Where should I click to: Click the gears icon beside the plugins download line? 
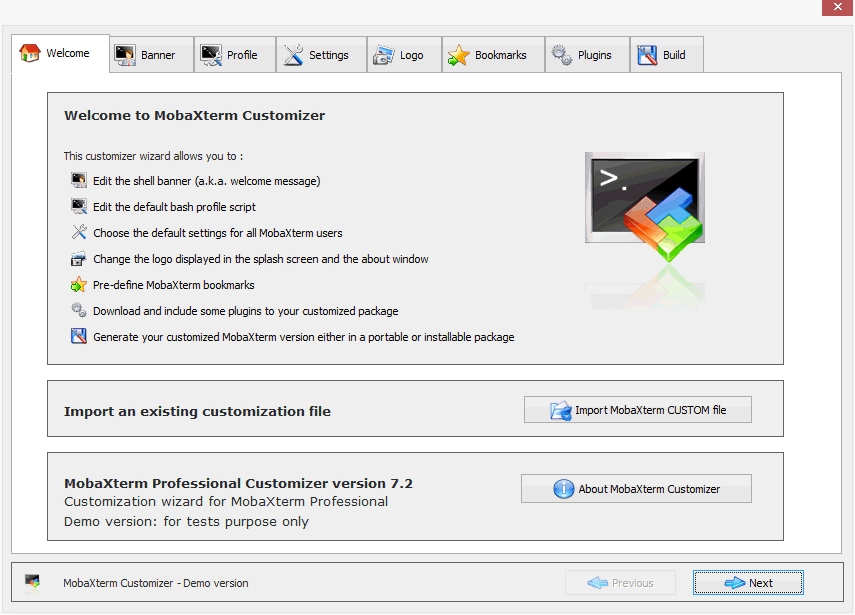tap(78, 310)
